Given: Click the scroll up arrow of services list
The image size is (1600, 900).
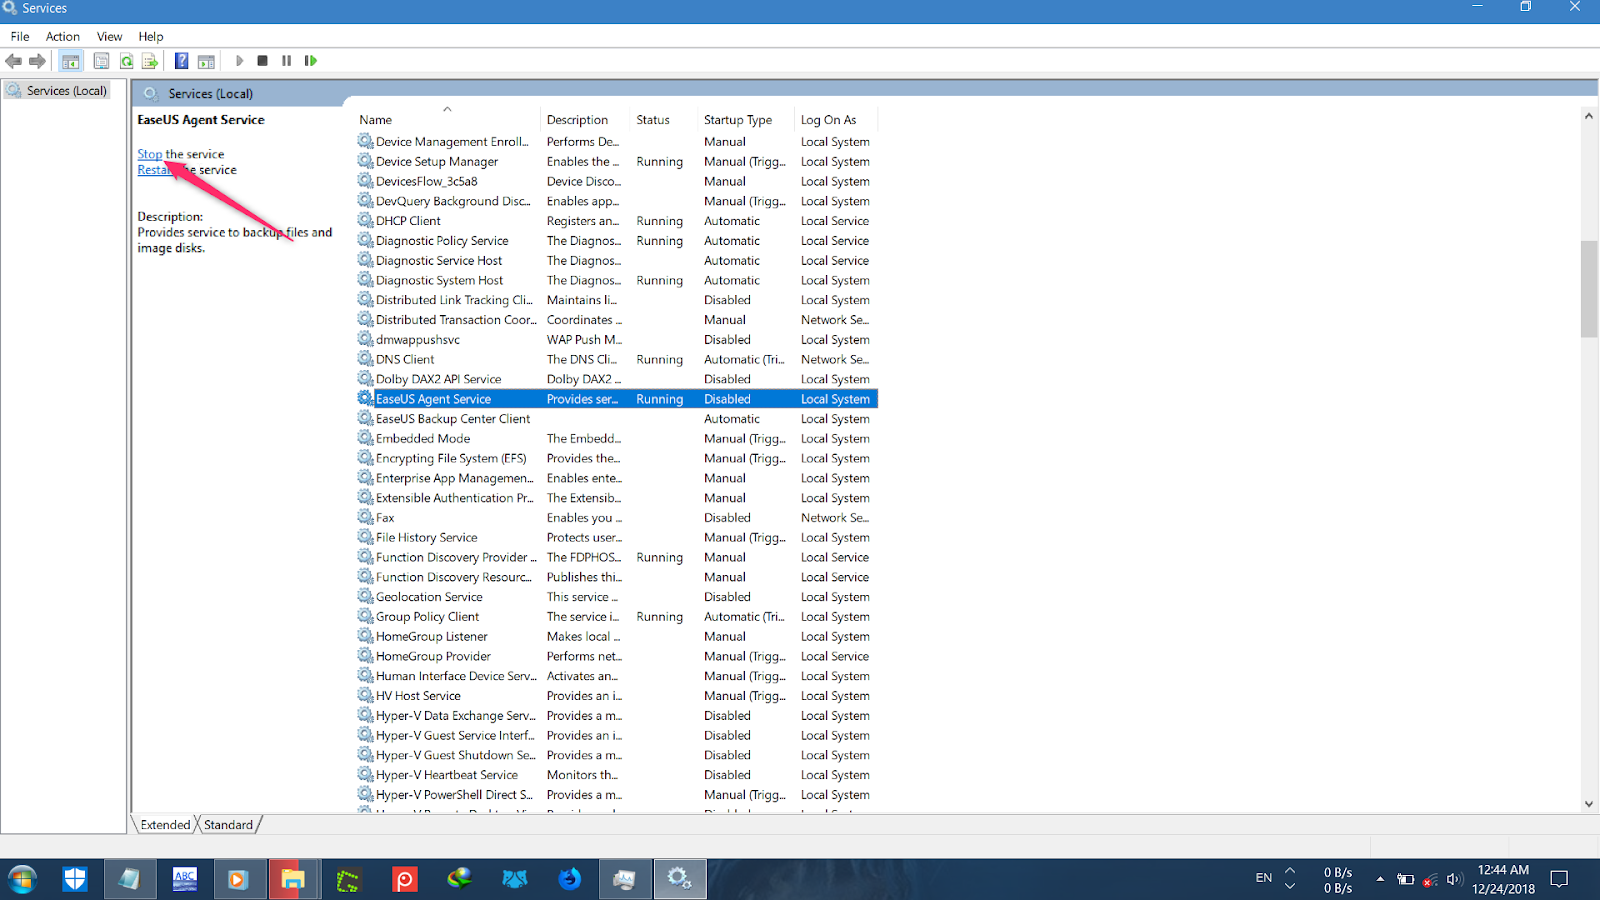Looking at the screenshot, I should tap(1589, 116).
